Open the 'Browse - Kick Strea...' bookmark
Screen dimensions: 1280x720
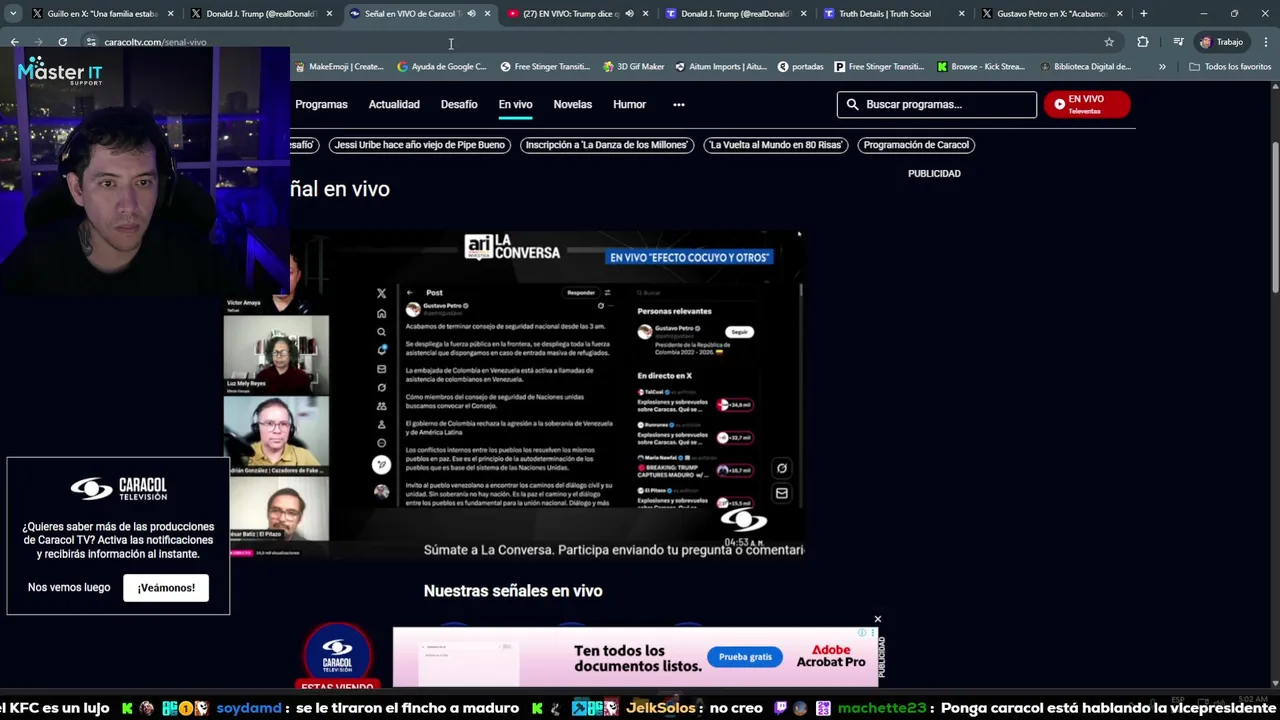[x=981, y=67]
